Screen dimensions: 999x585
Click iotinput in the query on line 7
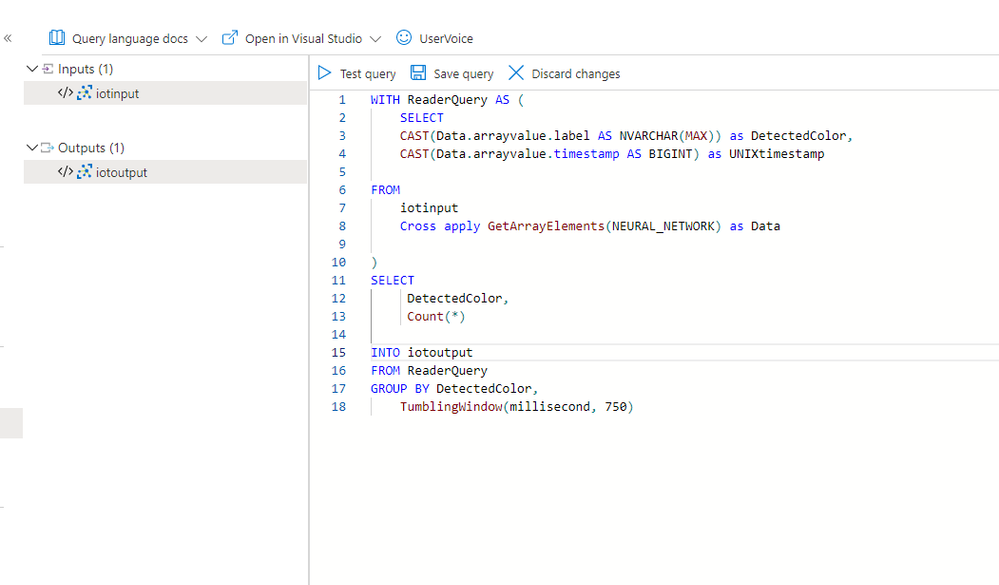coord(429,208)
